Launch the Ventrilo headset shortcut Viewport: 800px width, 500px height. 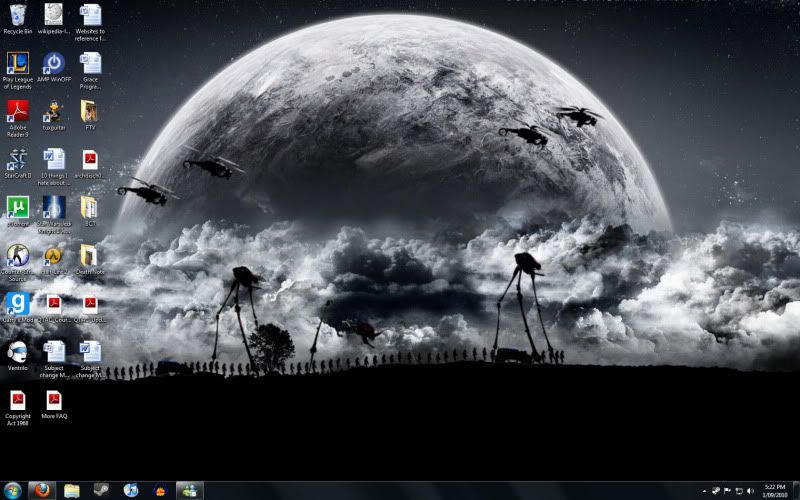click(18, 356)
